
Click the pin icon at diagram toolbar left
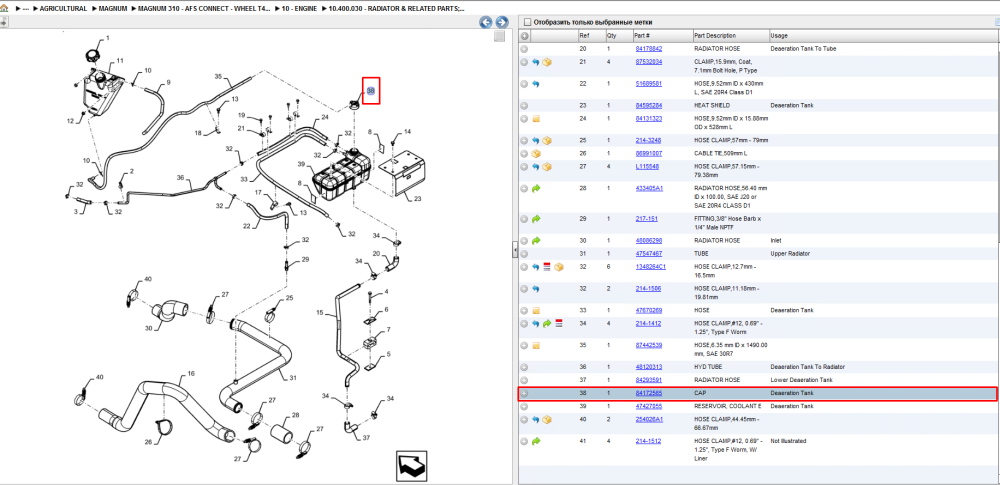[3, 22]
